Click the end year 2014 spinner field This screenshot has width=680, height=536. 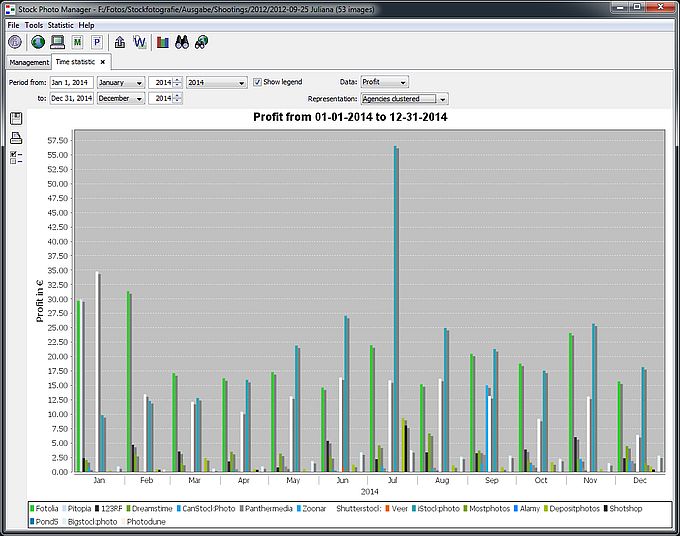161,98
